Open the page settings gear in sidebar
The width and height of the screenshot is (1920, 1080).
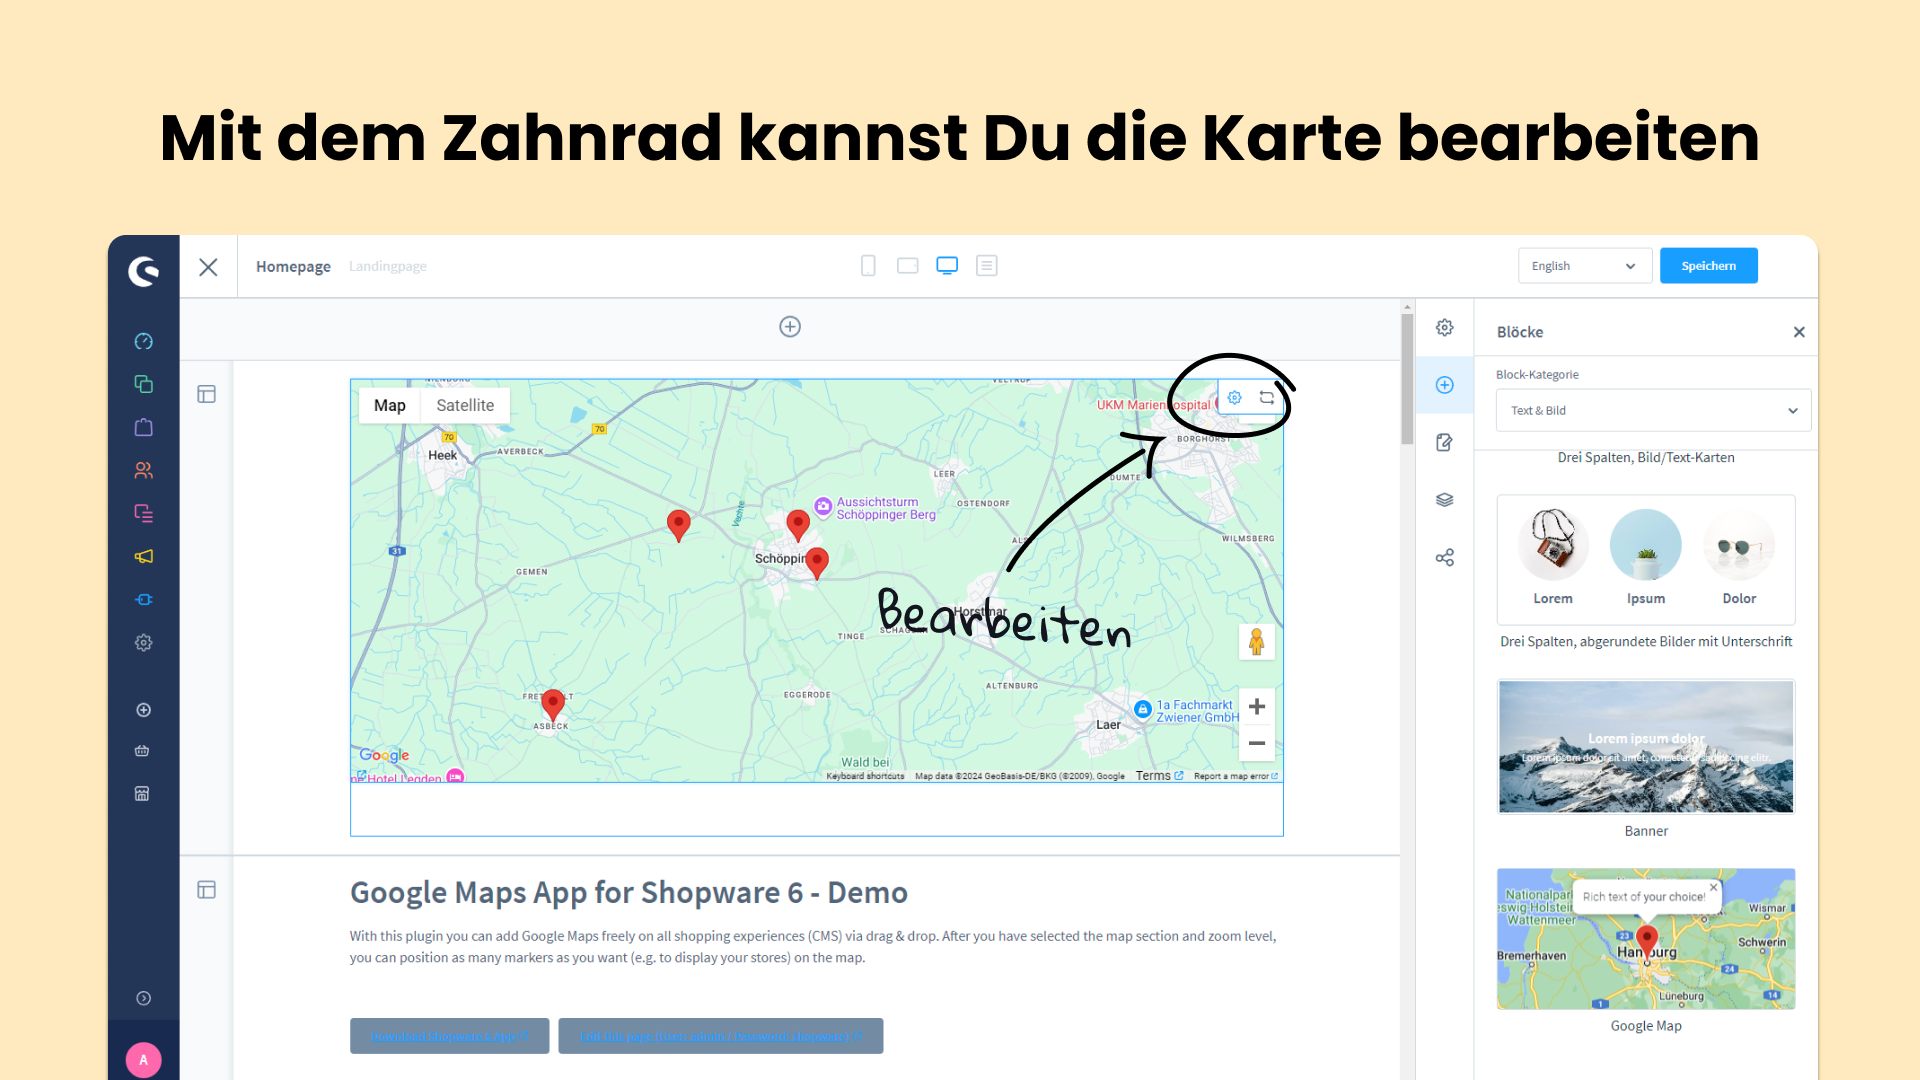pos(1445,328)
